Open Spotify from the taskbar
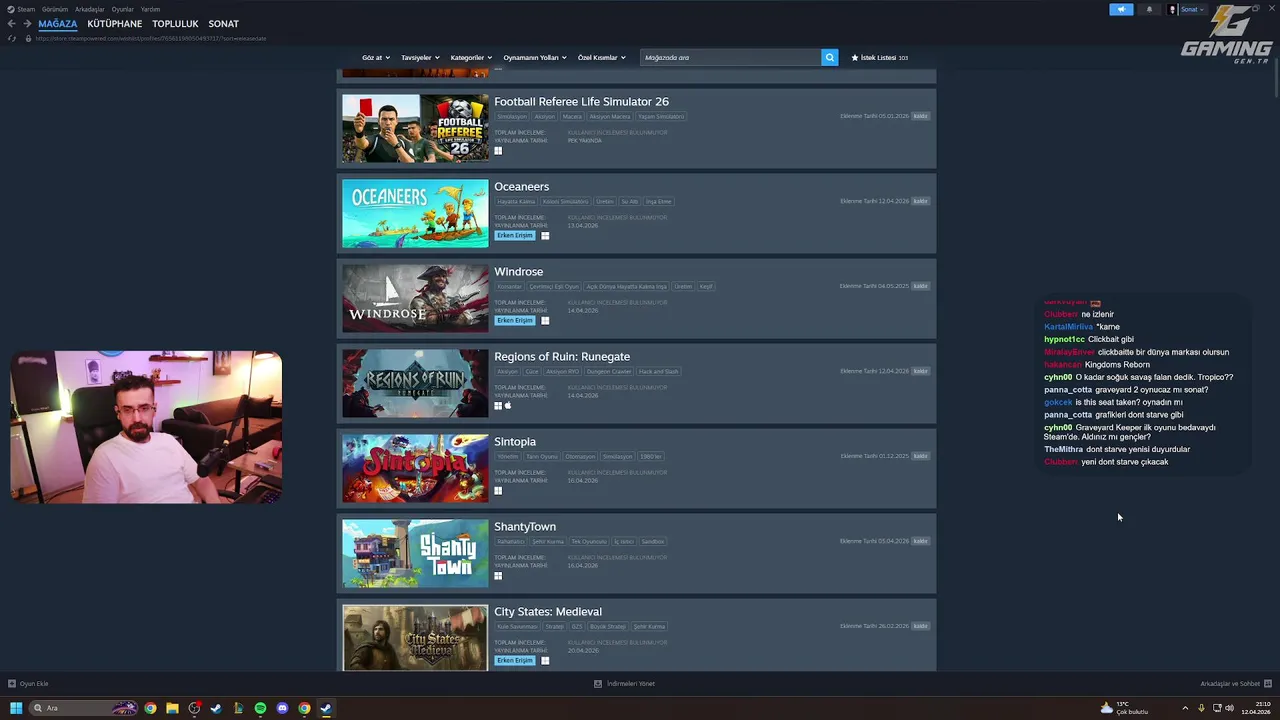 (x=260, y=708)
